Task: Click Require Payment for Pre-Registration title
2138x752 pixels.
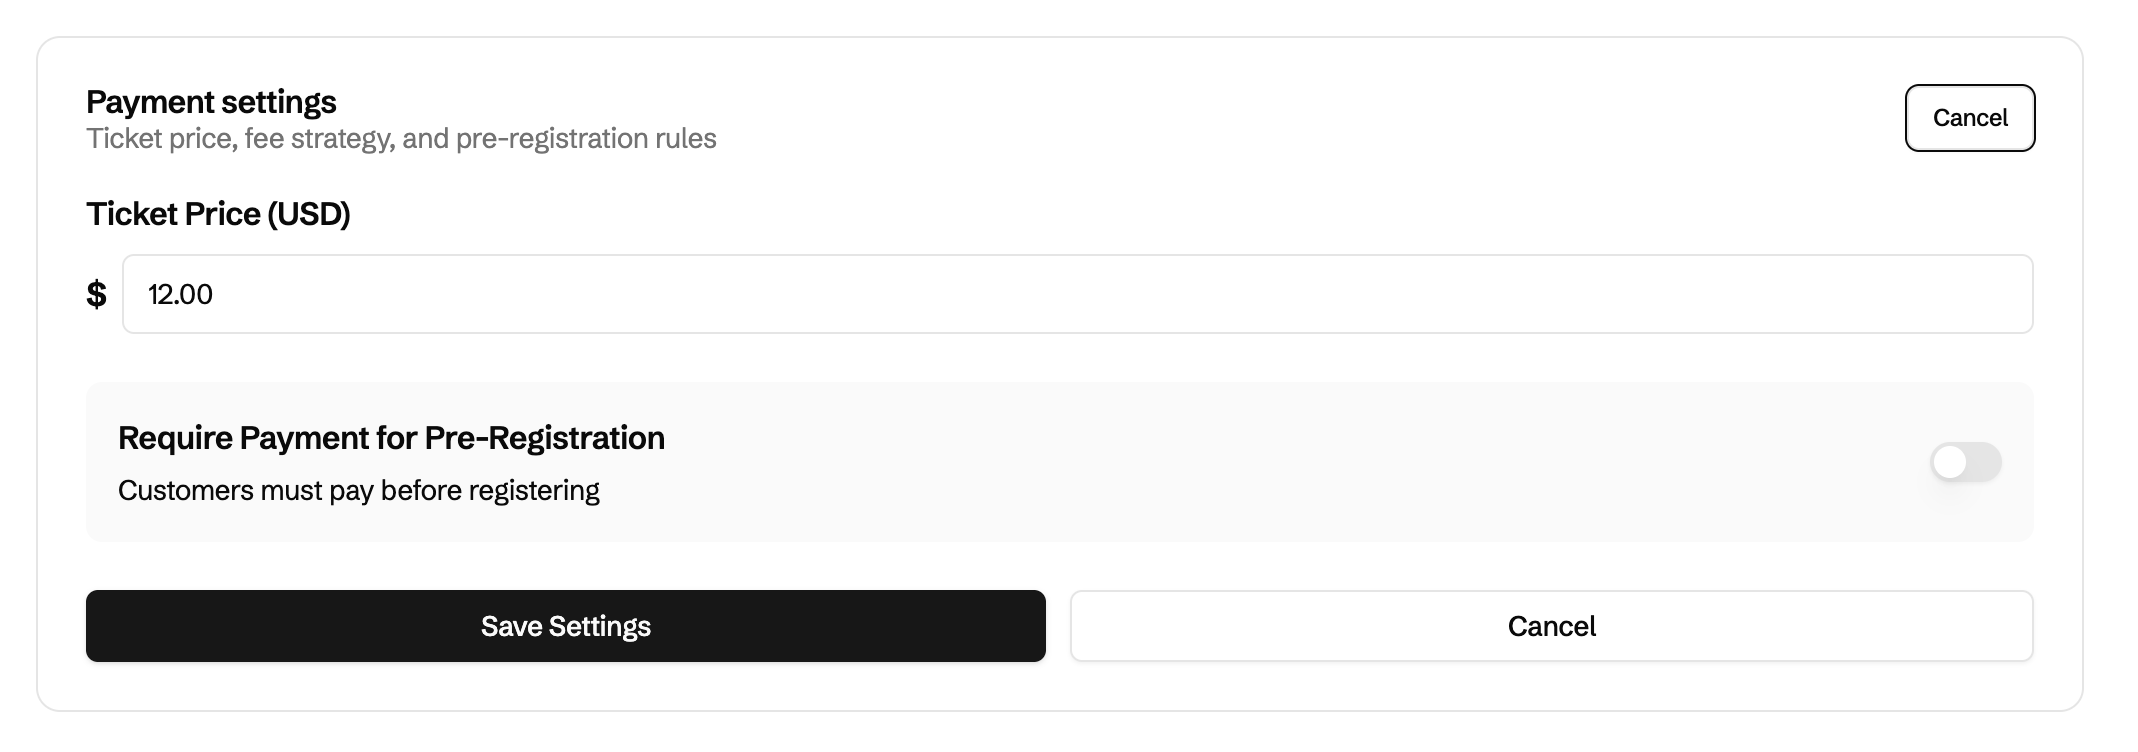Action: (x=391, y=438)
